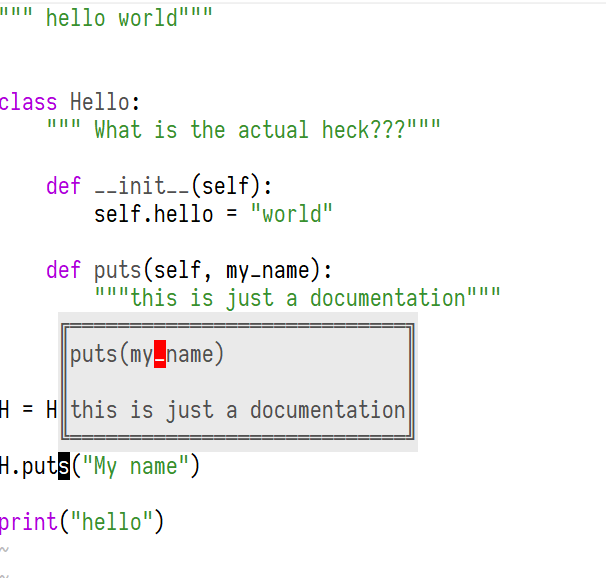The height and width of the screenshot is (578, 606).
Task: Click the string literal "world"
Action: [x=291, y=213]
